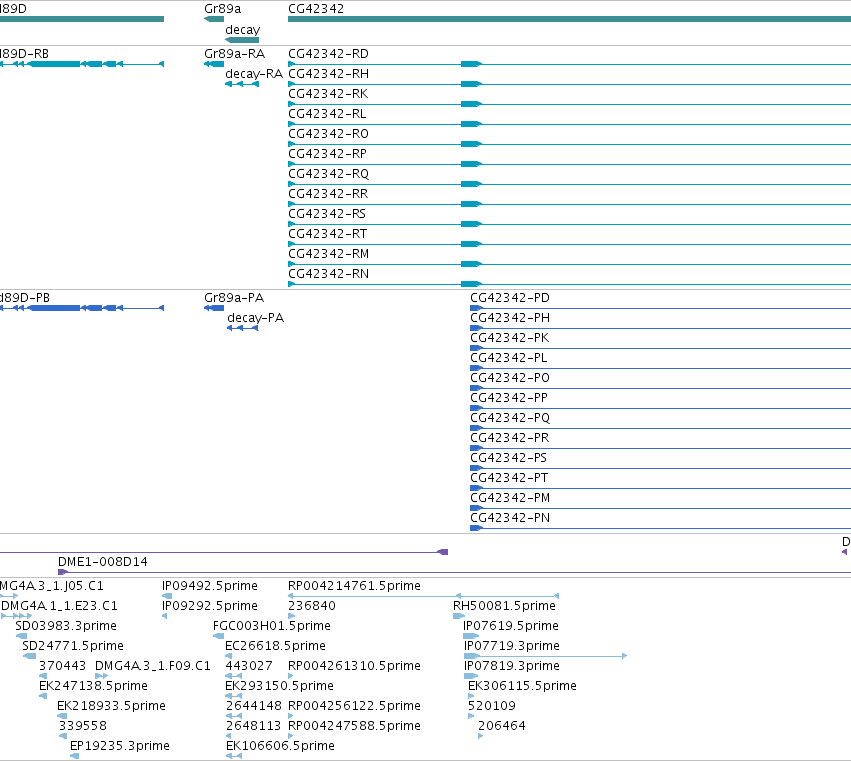851x761 pixels.
Task: Select transcript CG42342-RS
Action: click(x=327, y=214)
